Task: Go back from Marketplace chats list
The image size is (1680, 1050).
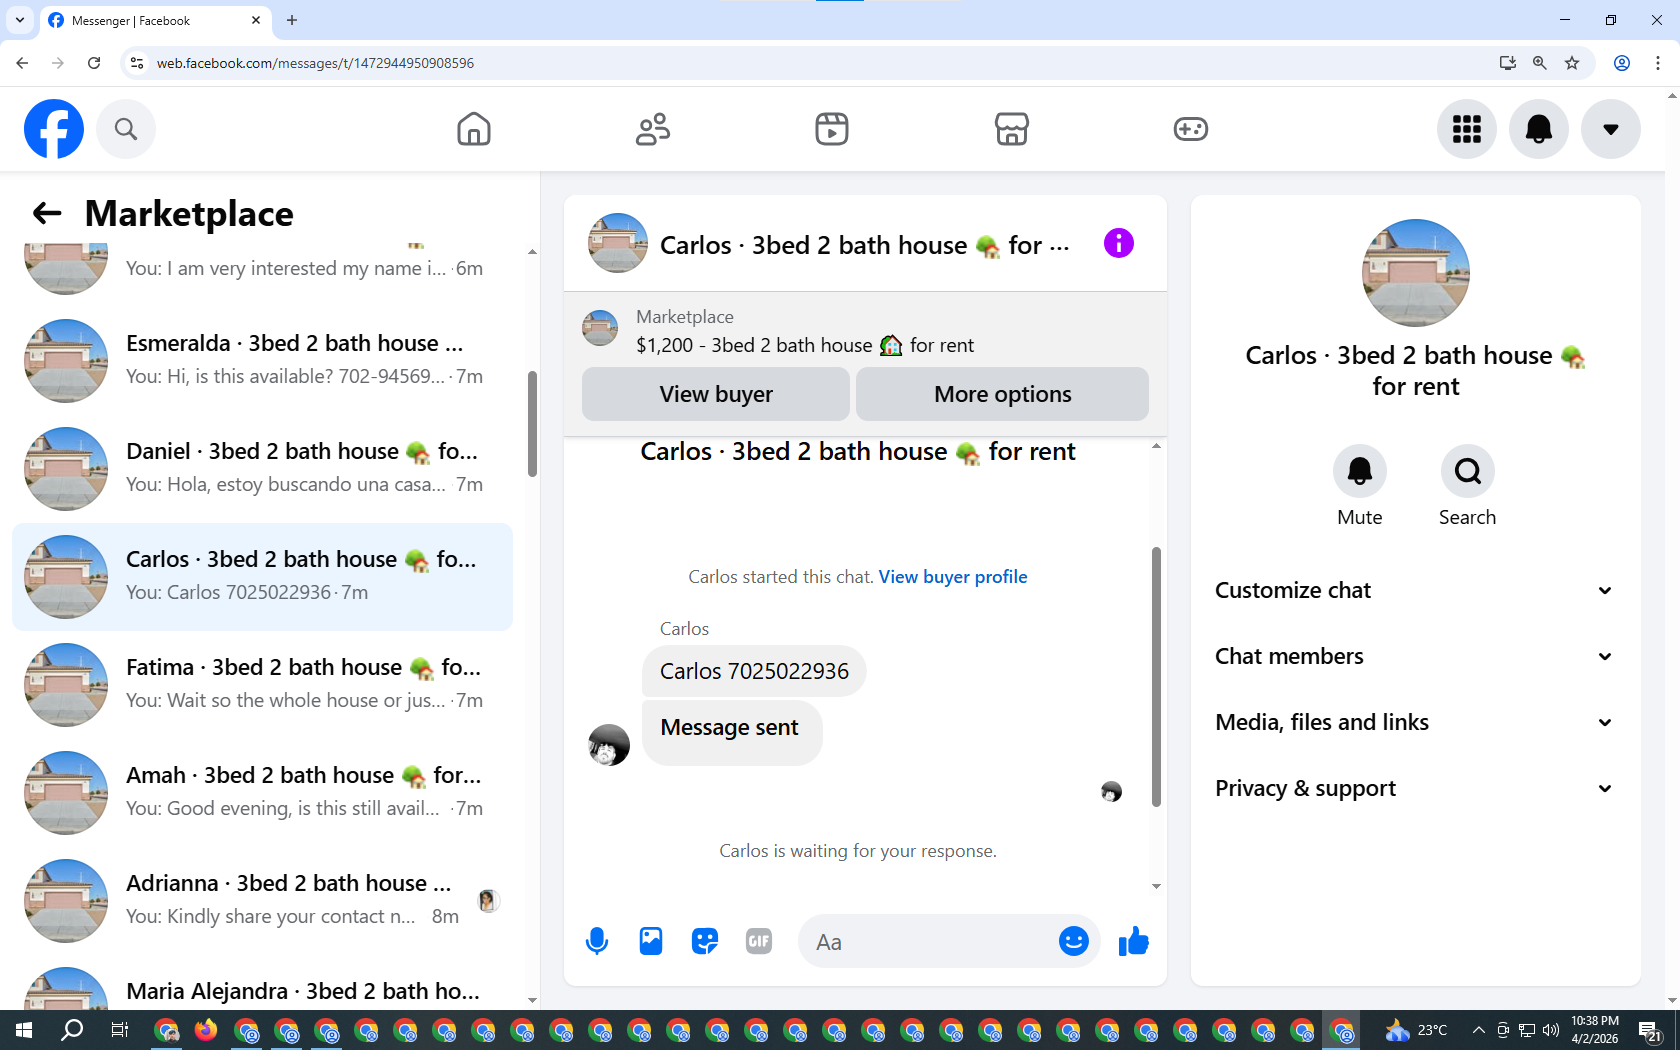Action: point(47,213)
